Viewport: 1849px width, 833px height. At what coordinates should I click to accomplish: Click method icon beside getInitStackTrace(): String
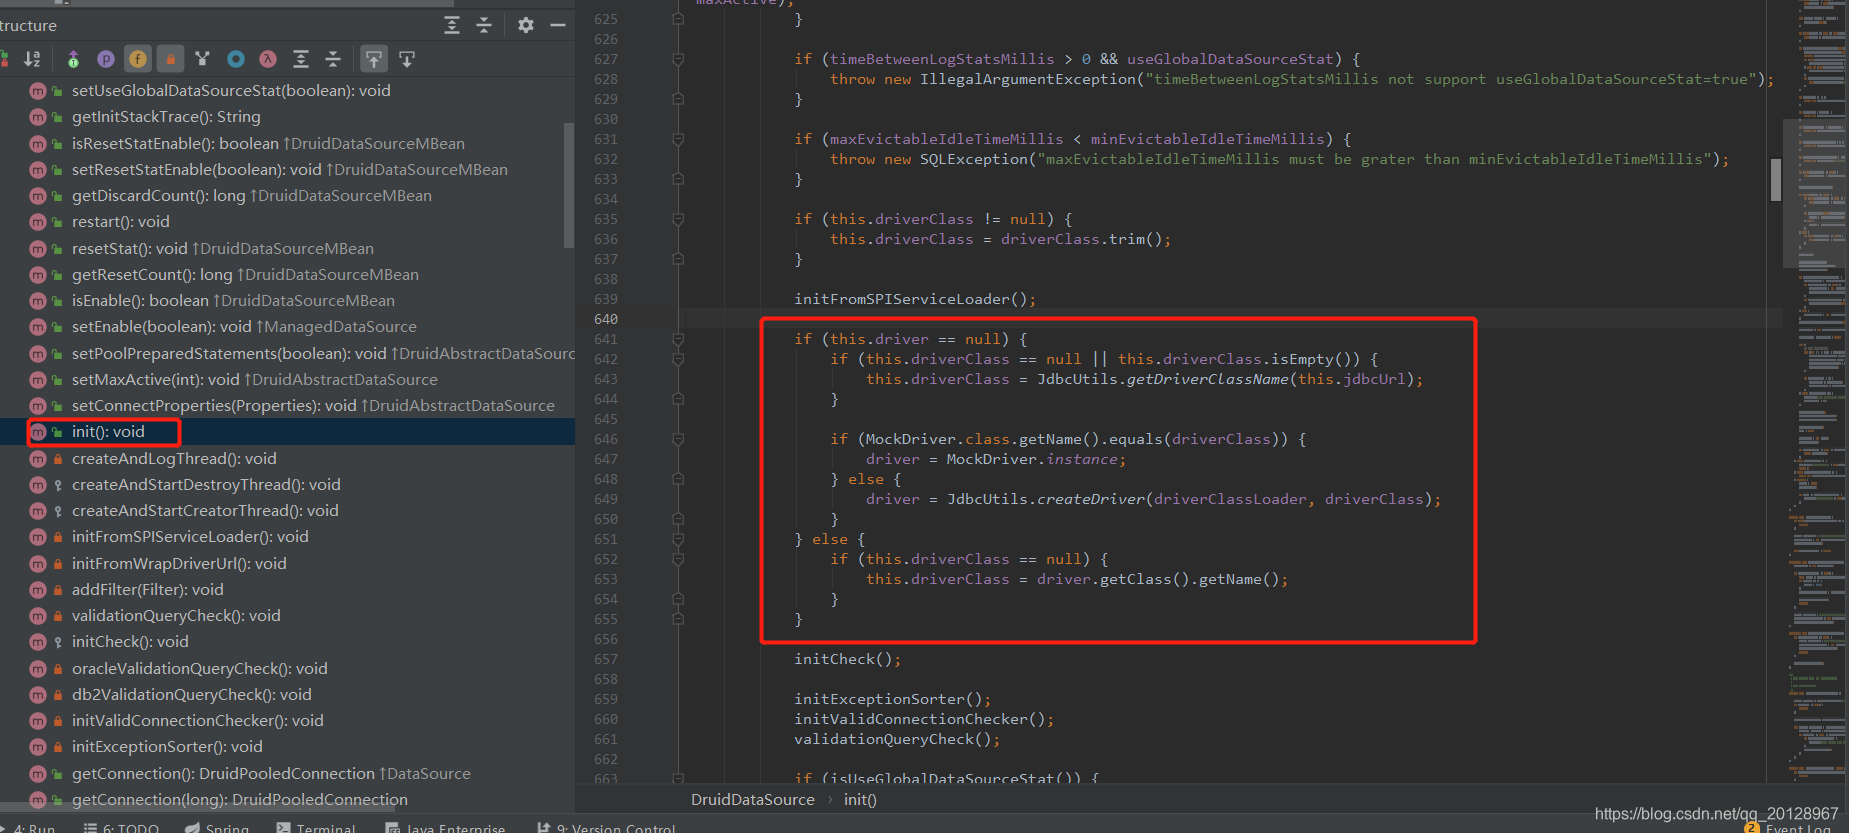tap(38, 117)
